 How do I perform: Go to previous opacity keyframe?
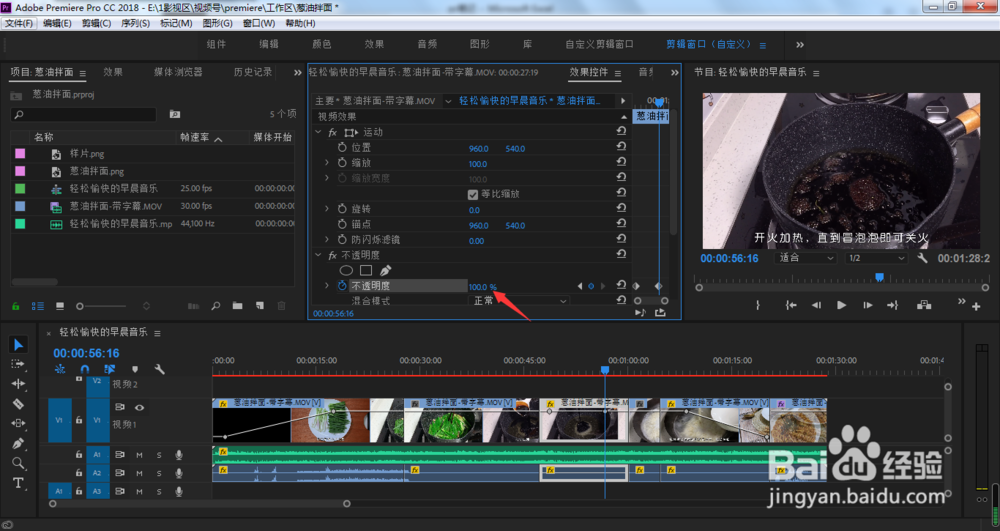(580, 286)
